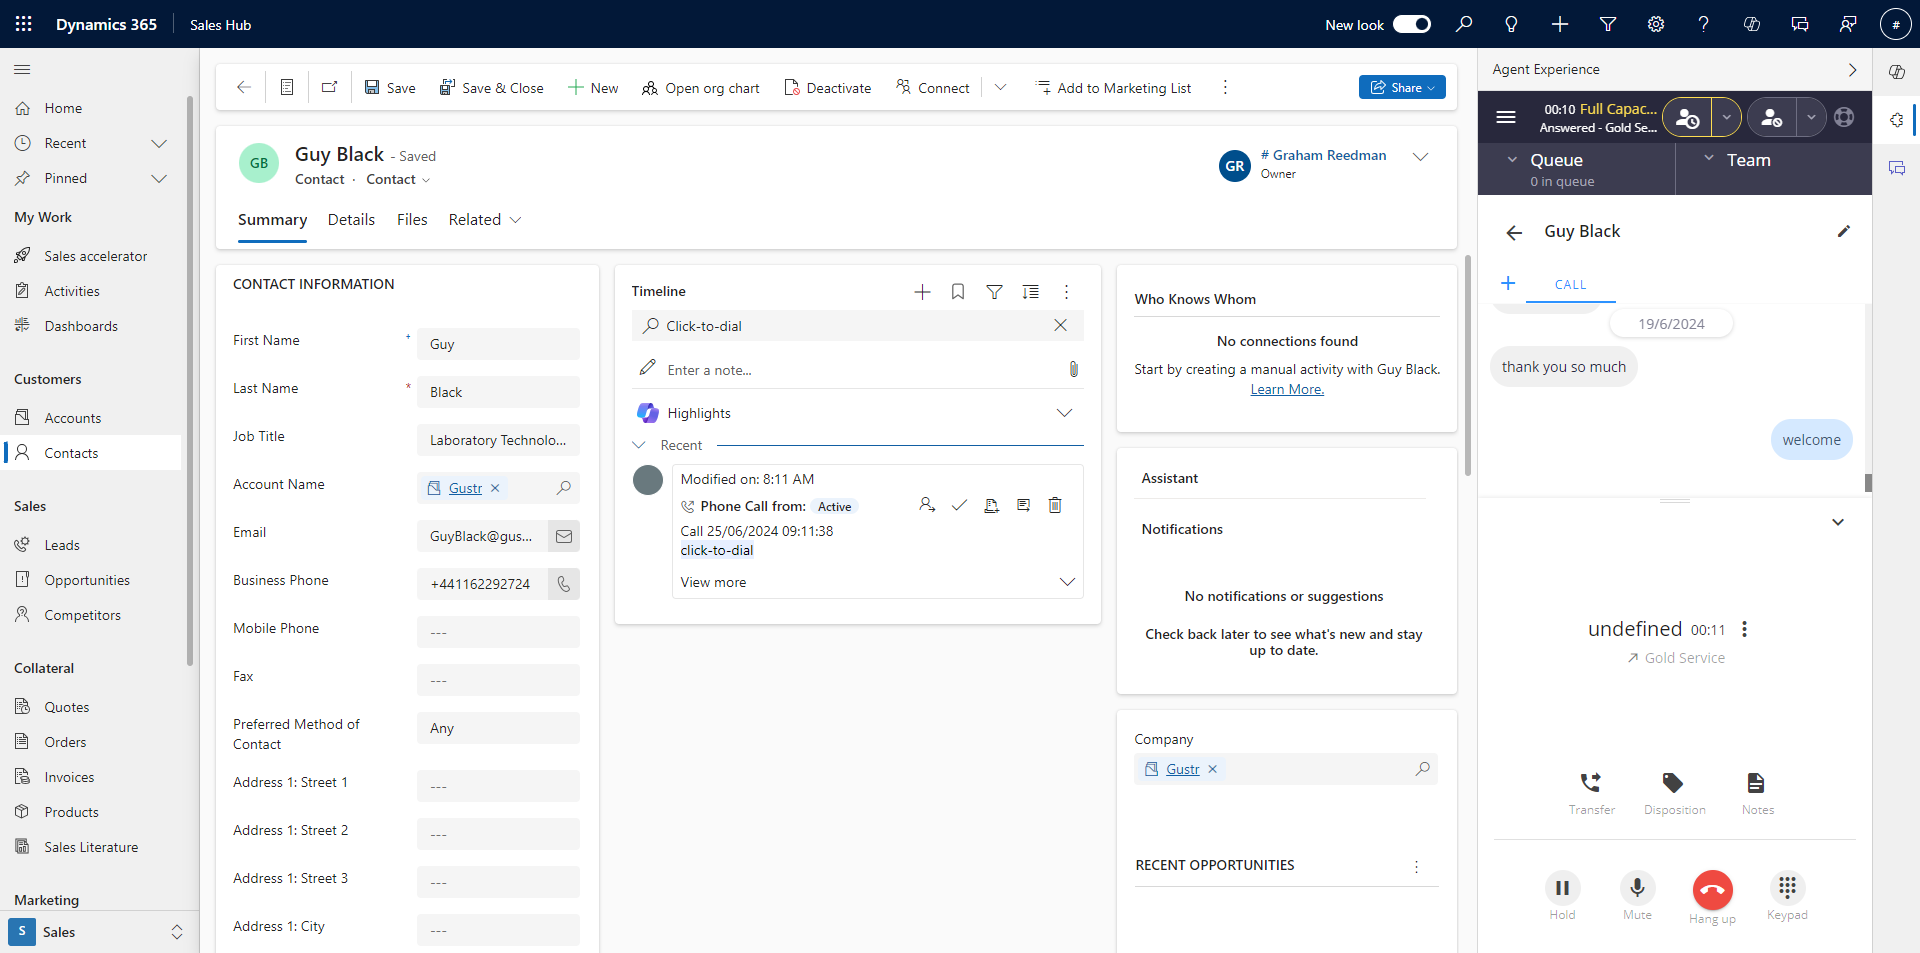The width and height of the screenshot is (1920, 953).
Task: Switch to the Files tab
Action: click(x=412, y=220)
